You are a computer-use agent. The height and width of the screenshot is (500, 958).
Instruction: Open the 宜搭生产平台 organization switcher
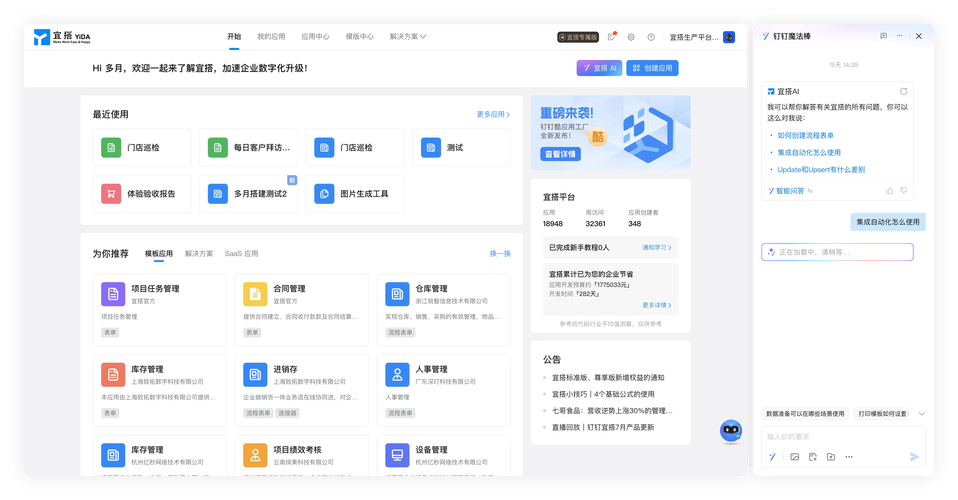694,37
